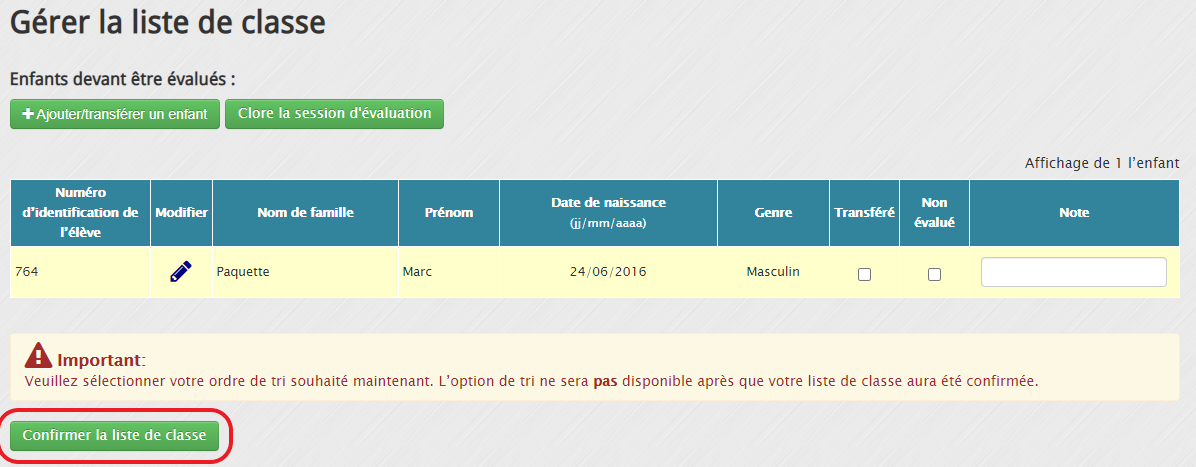Tick the Transféré checkbox for Marc Paquette
Image resolution: width=1196 pixels, height=467 pixels.
864,275
